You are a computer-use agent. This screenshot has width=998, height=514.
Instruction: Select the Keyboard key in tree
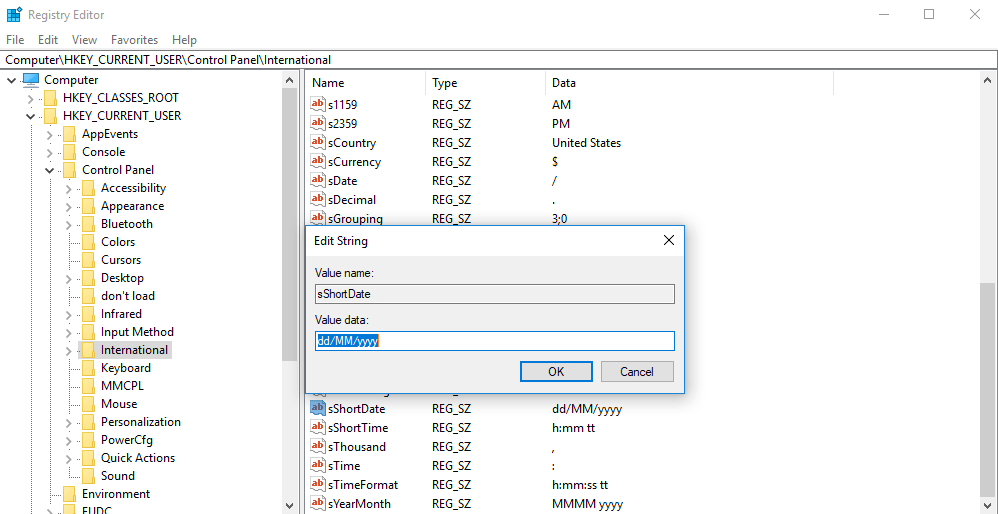125,368
